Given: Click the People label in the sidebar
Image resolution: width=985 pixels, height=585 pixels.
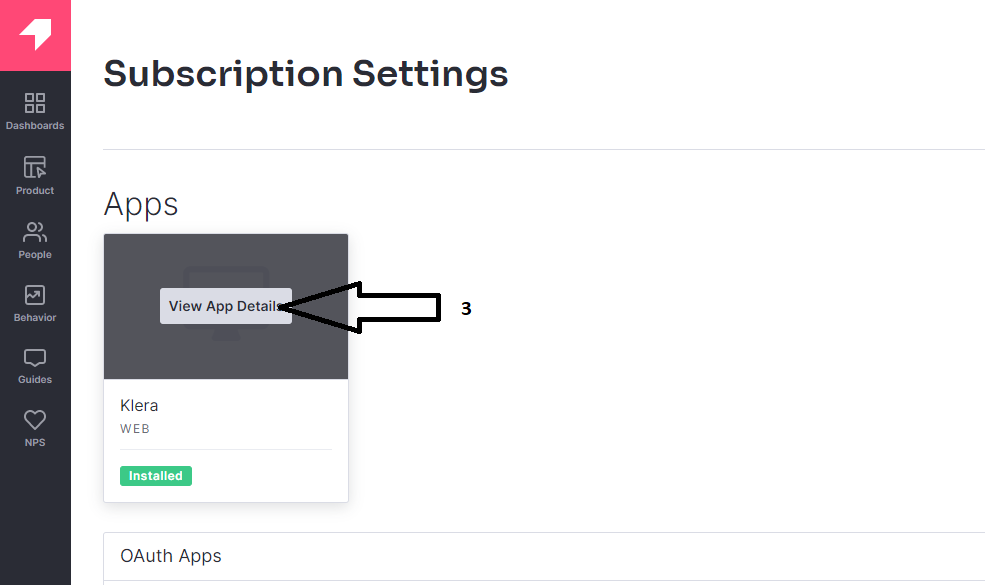Looking at the screenshot, I should coord(35,254).
